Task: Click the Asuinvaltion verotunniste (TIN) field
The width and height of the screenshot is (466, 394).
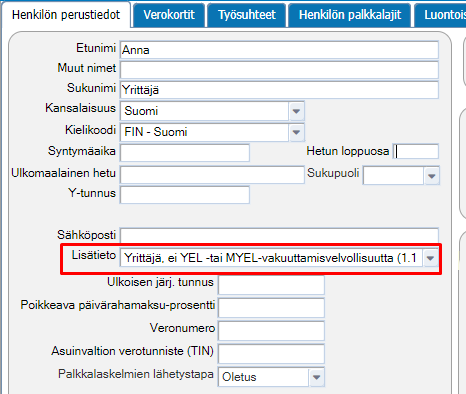Action: [271, 353]
